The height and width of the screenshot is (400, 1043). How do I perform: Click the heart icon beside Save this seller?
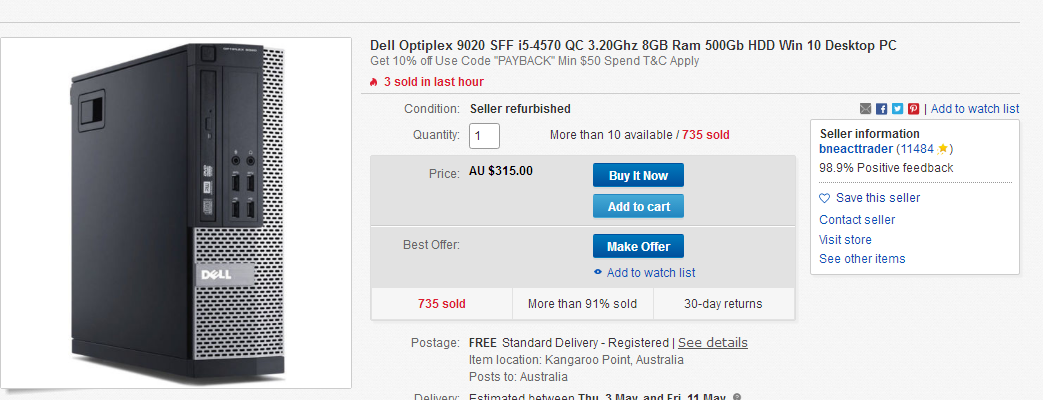825,198
